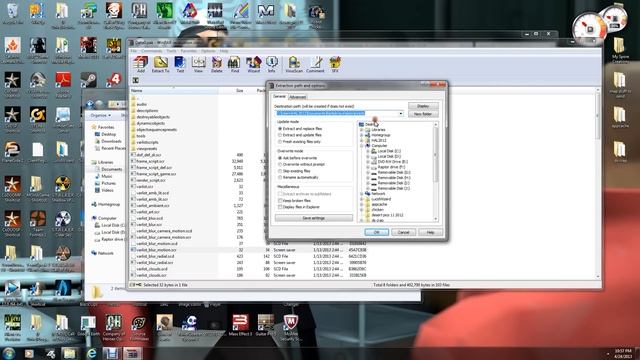The height and width of the screenshot is (360, 640).
Task: Click Cancel in the extraction dialog
Action: point(403,232)
